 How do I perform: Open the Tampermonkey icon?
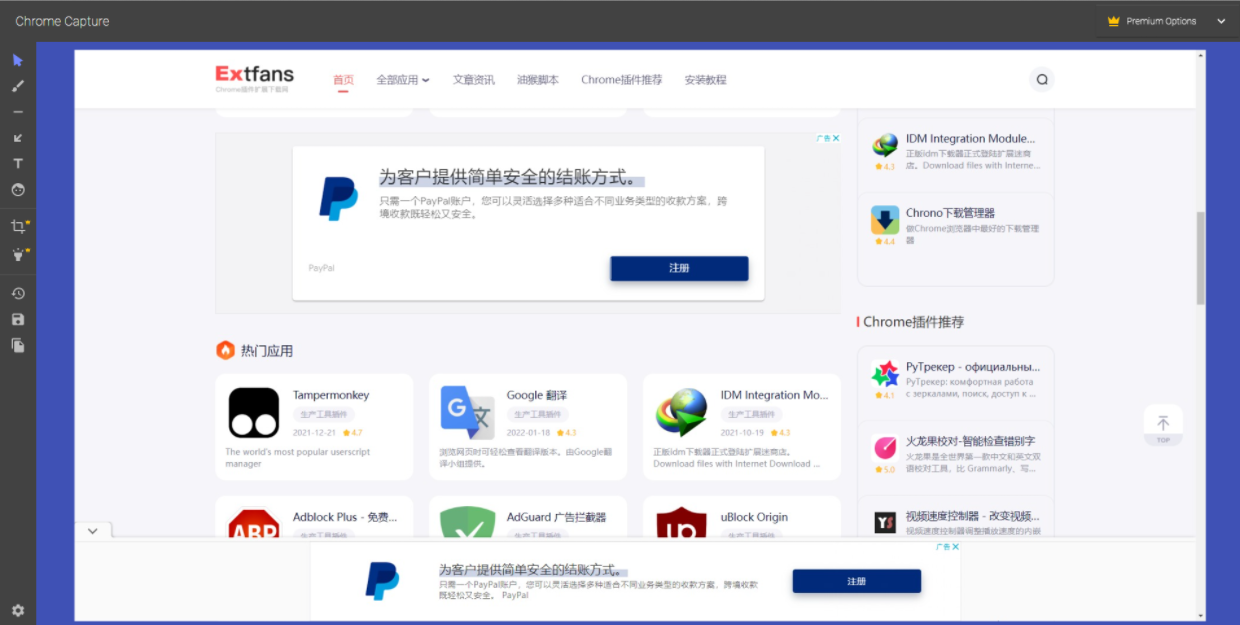[254, 413]
